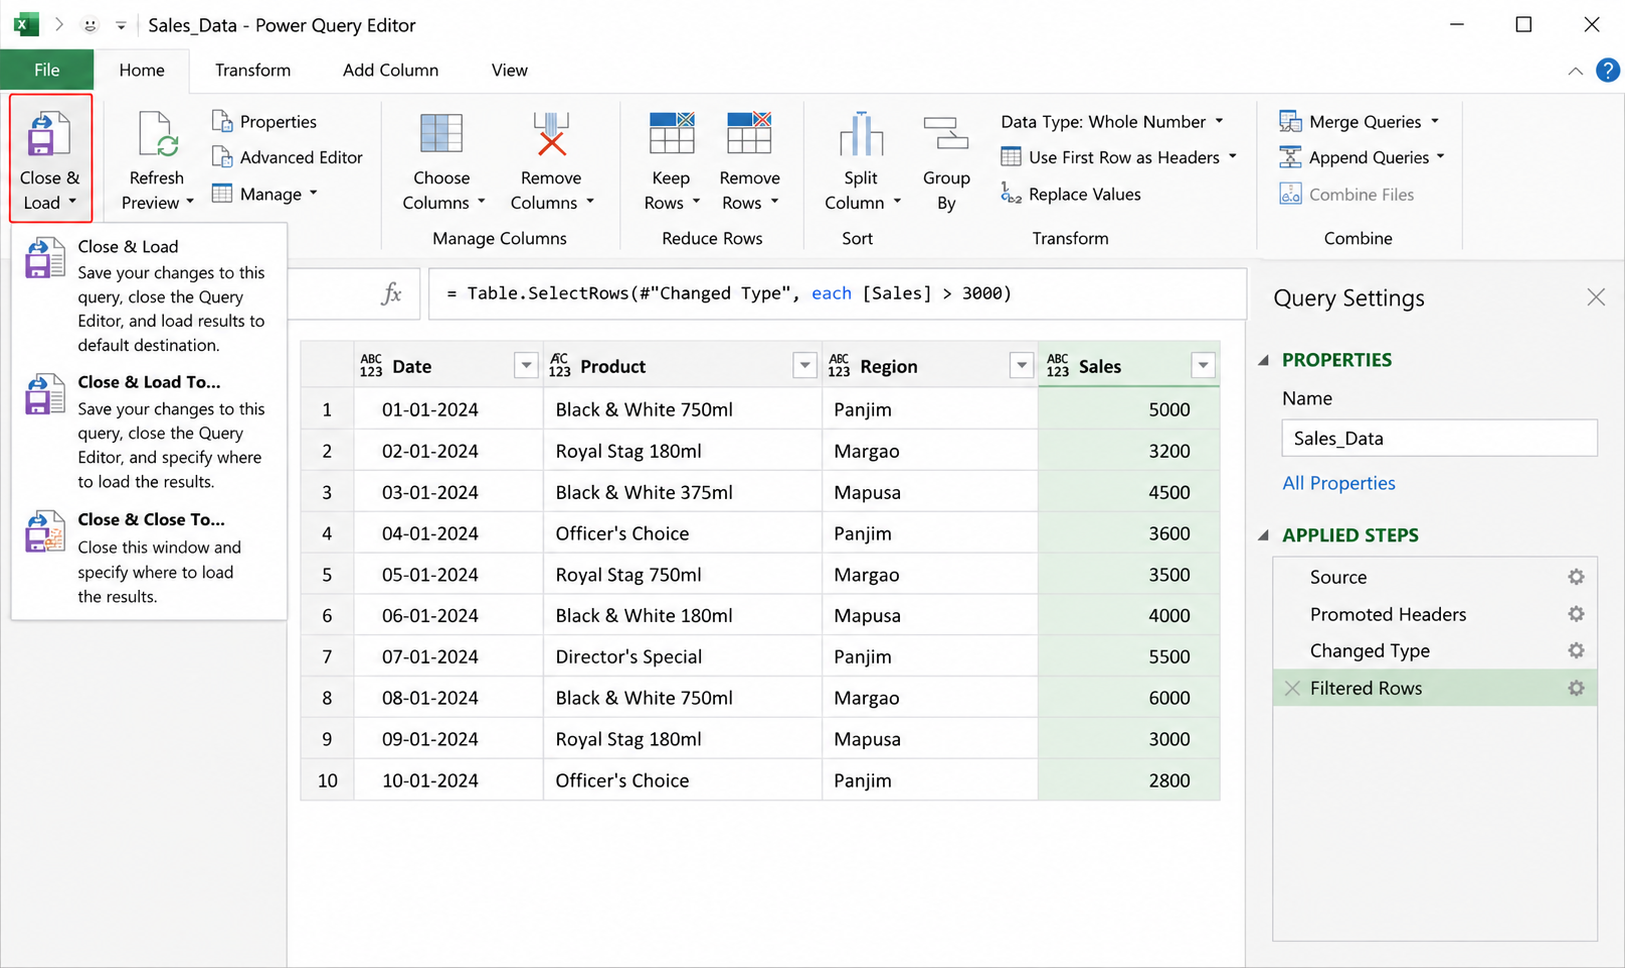The height and width of the screenshot is (968, 1625).
Task: Click the Split Column icon
Action: click(860, 134)
